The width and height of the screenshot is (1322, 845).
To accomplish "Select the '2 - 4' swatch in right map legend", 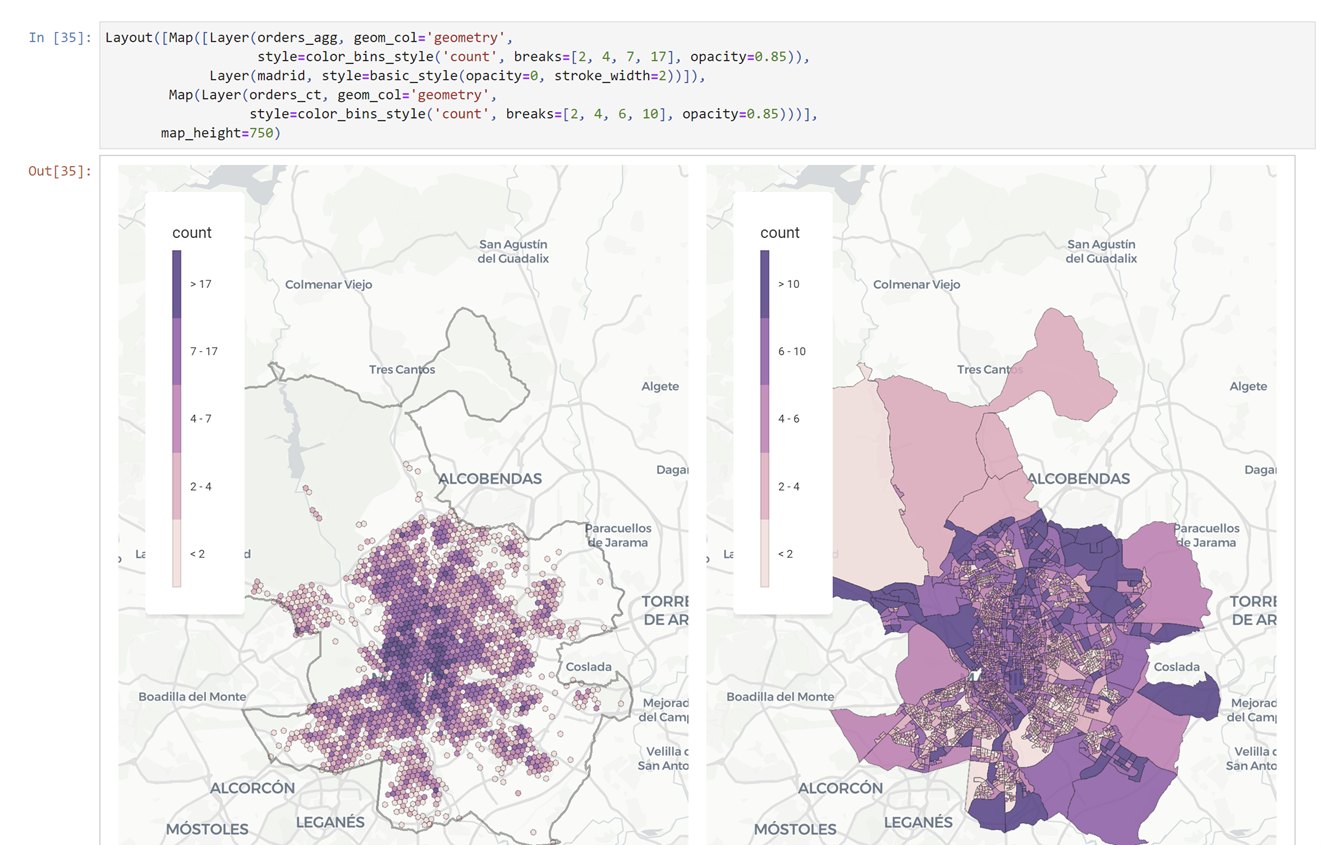I will tap(765, 486).
